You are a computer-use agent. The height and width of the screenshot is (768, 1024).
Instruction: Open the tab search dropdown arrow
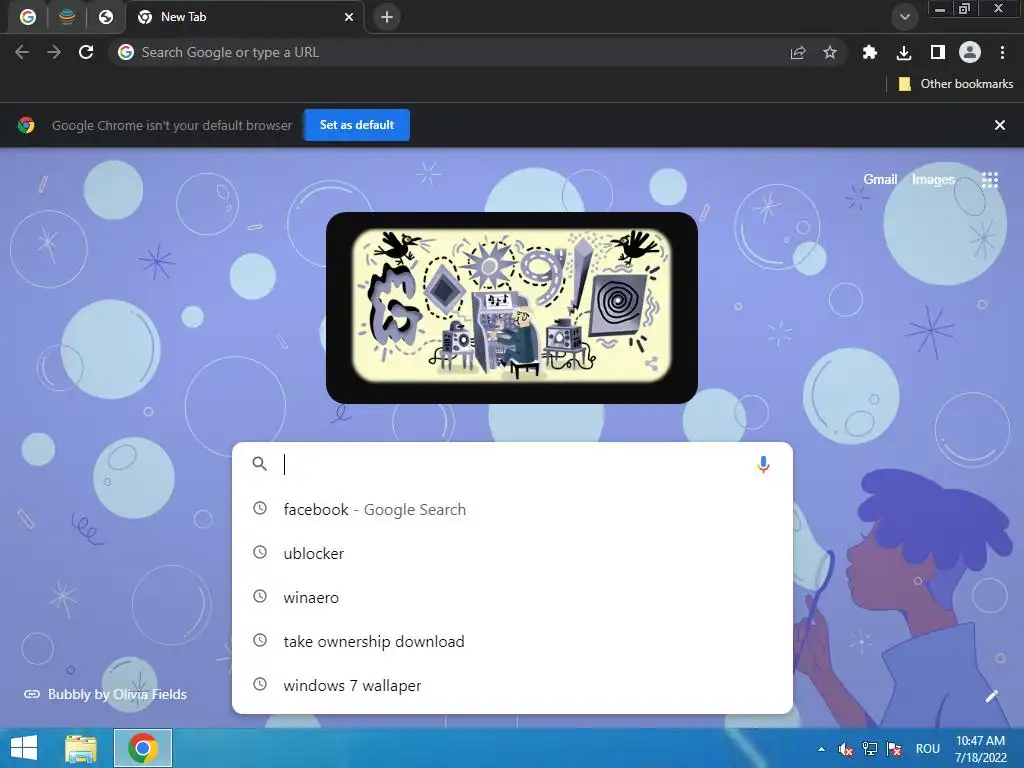click(904, 17)
